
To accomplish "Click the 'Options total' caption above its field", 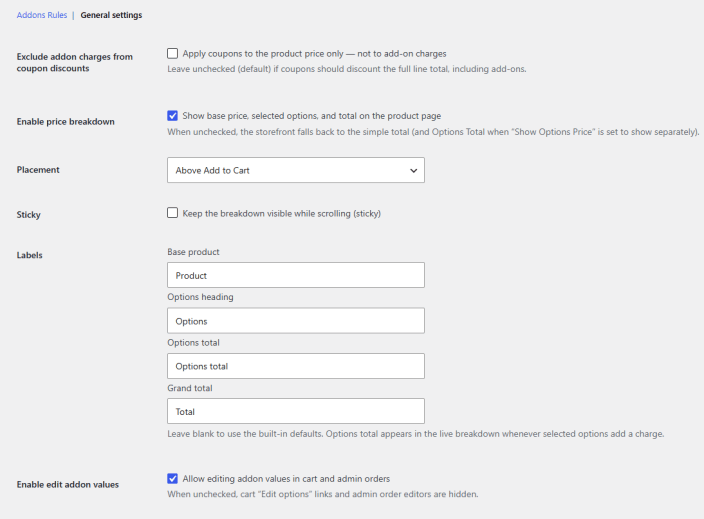I will click(x=194, y=343).
